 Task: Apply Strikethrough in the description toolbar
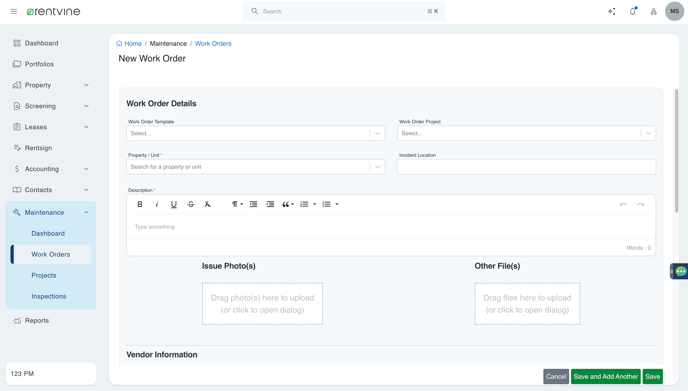[190, 204]
